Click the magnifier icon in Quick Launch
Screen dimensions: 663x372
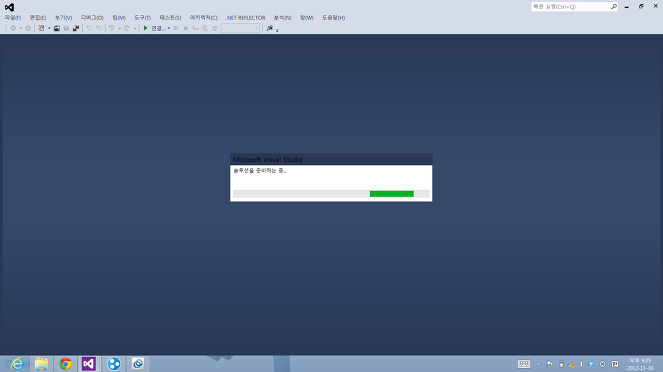pos(614,6)
